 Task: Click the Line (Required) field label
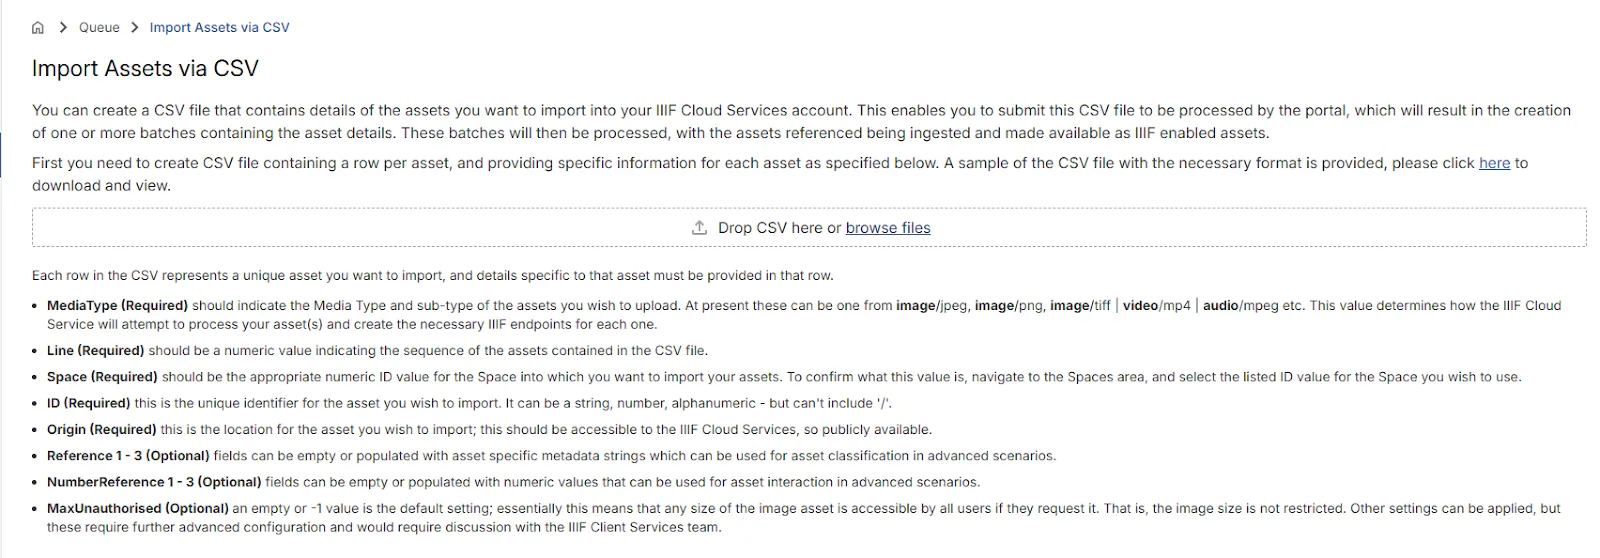point(95,351)
